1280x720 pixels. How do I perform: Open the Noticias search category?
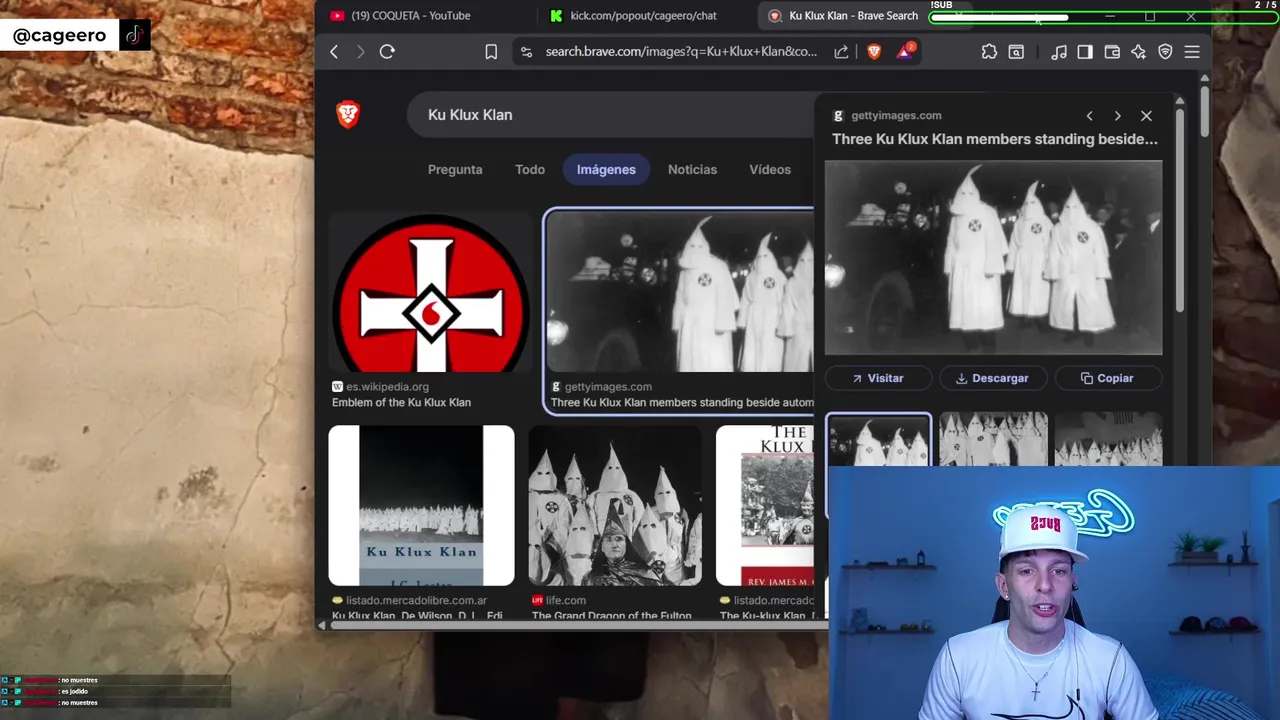(x=692, y=170)
